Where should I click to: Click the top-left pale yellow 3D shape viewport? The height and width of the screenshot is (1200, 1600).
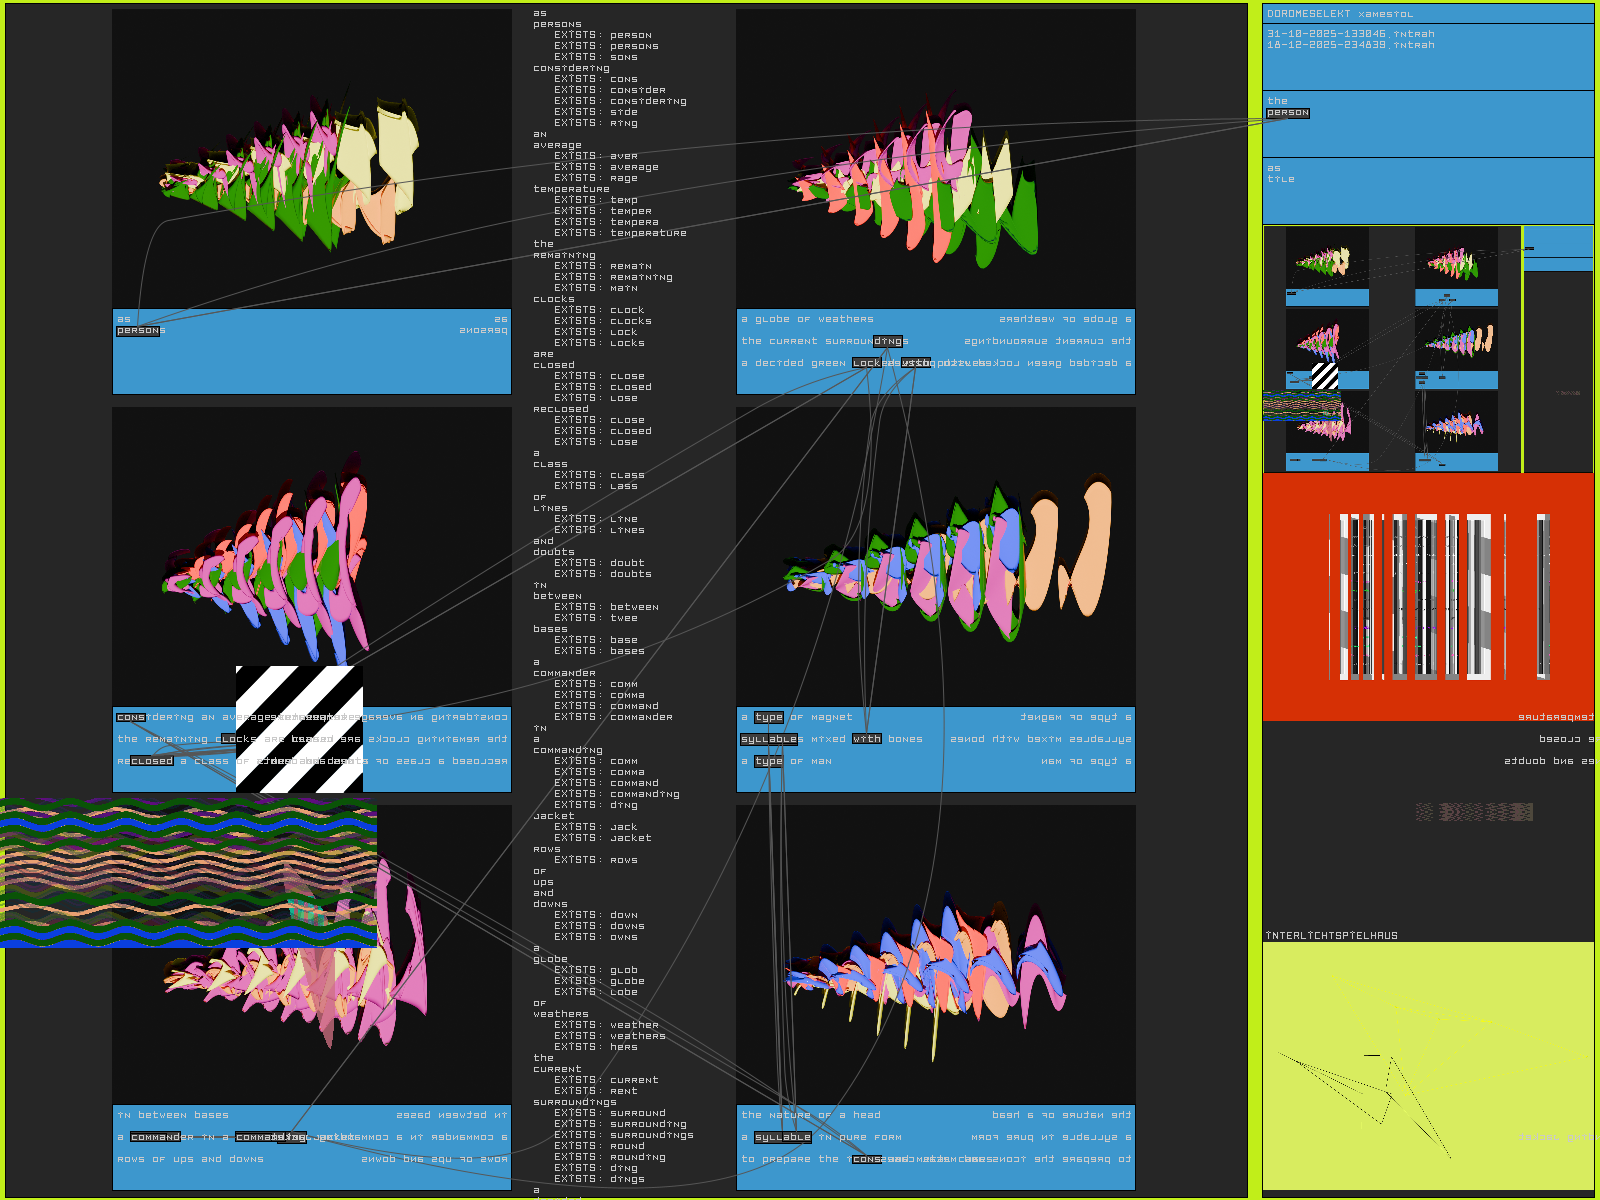click(311, 160)
